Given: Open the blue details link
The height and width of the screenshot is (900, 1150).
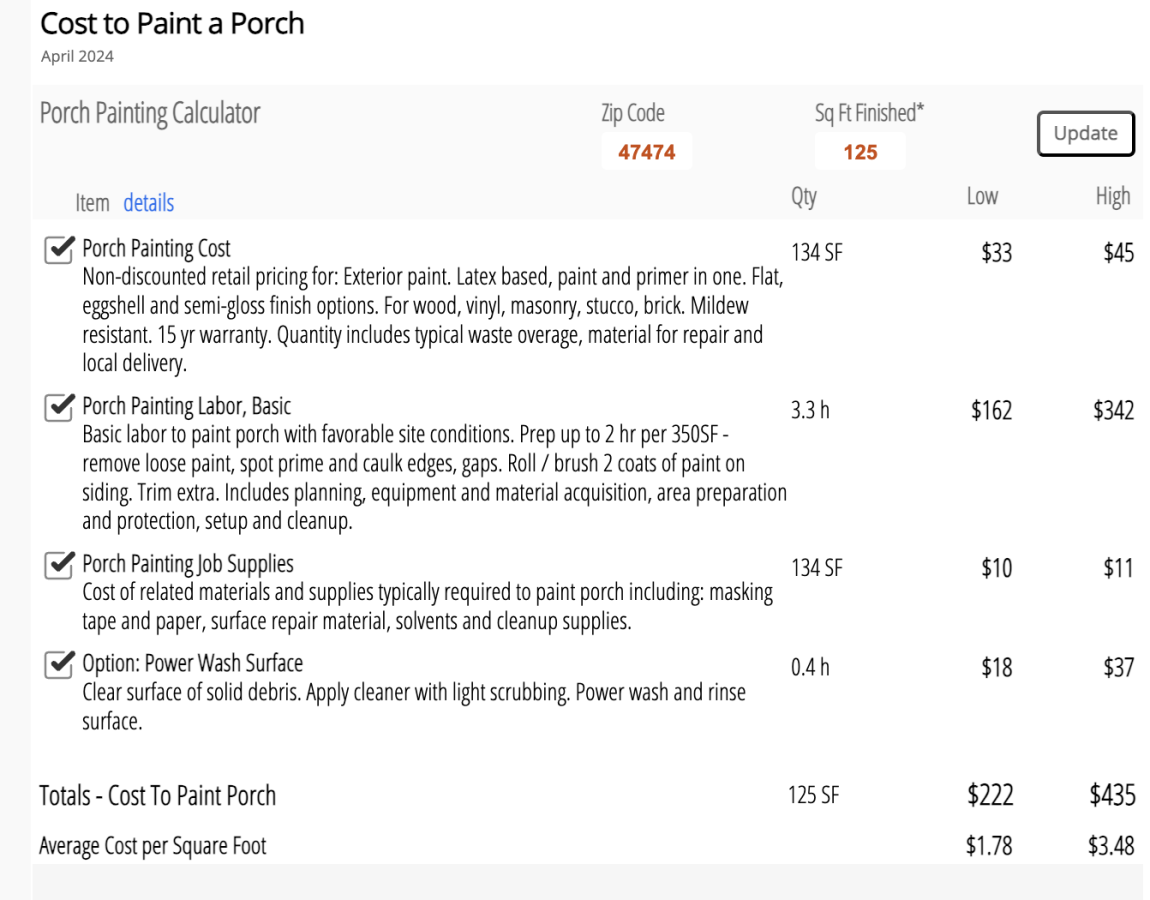Looking at the screenshot, I should click(148, 203).
